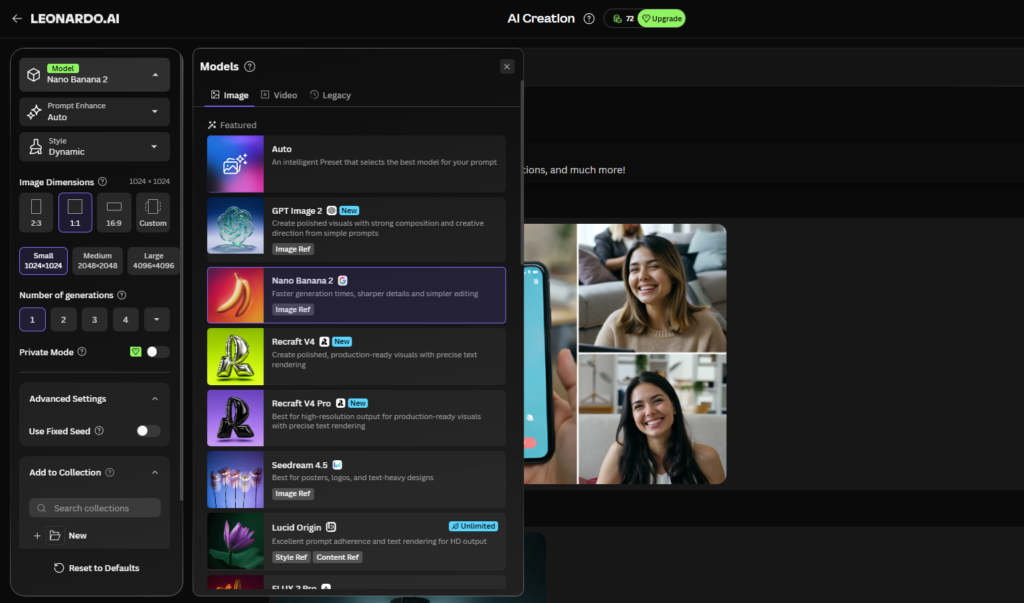Choose Small 1024×1024 size

(x=43, y=261)
